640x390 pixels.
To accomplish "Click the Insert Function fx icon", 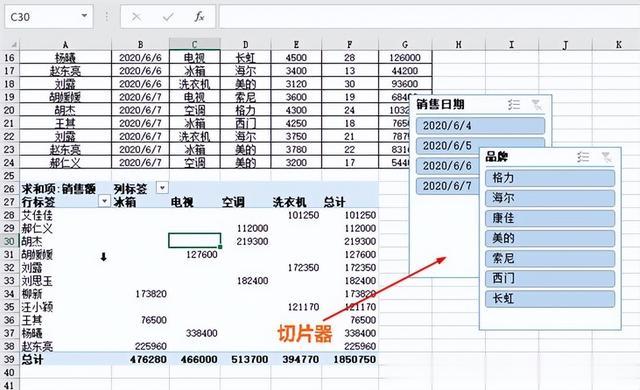I will (x=199, y=17).
